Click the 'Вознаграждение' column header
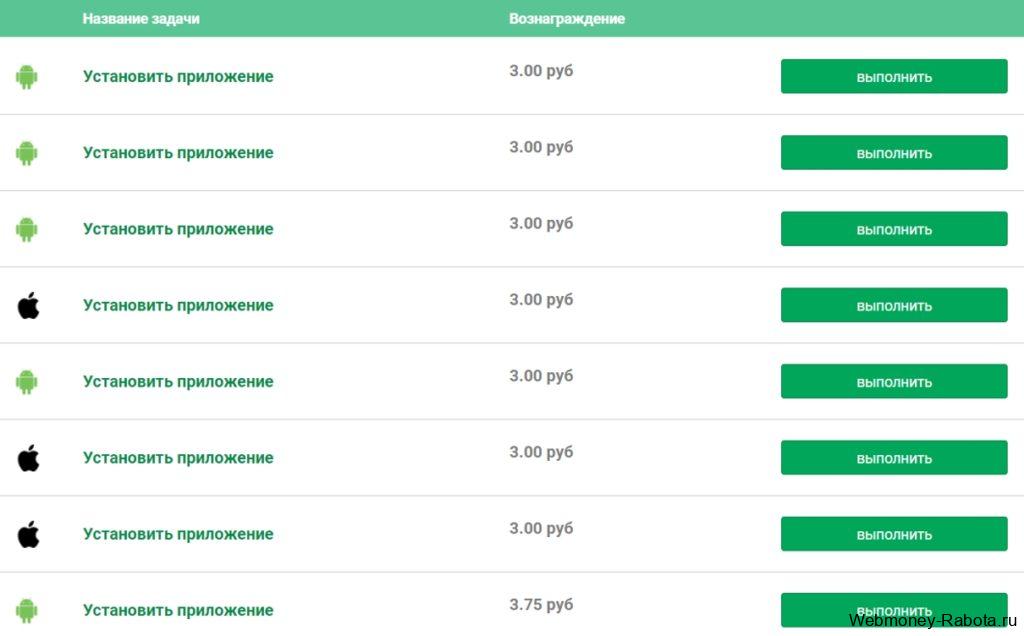 pyautogui.click(x=567, y=19)
